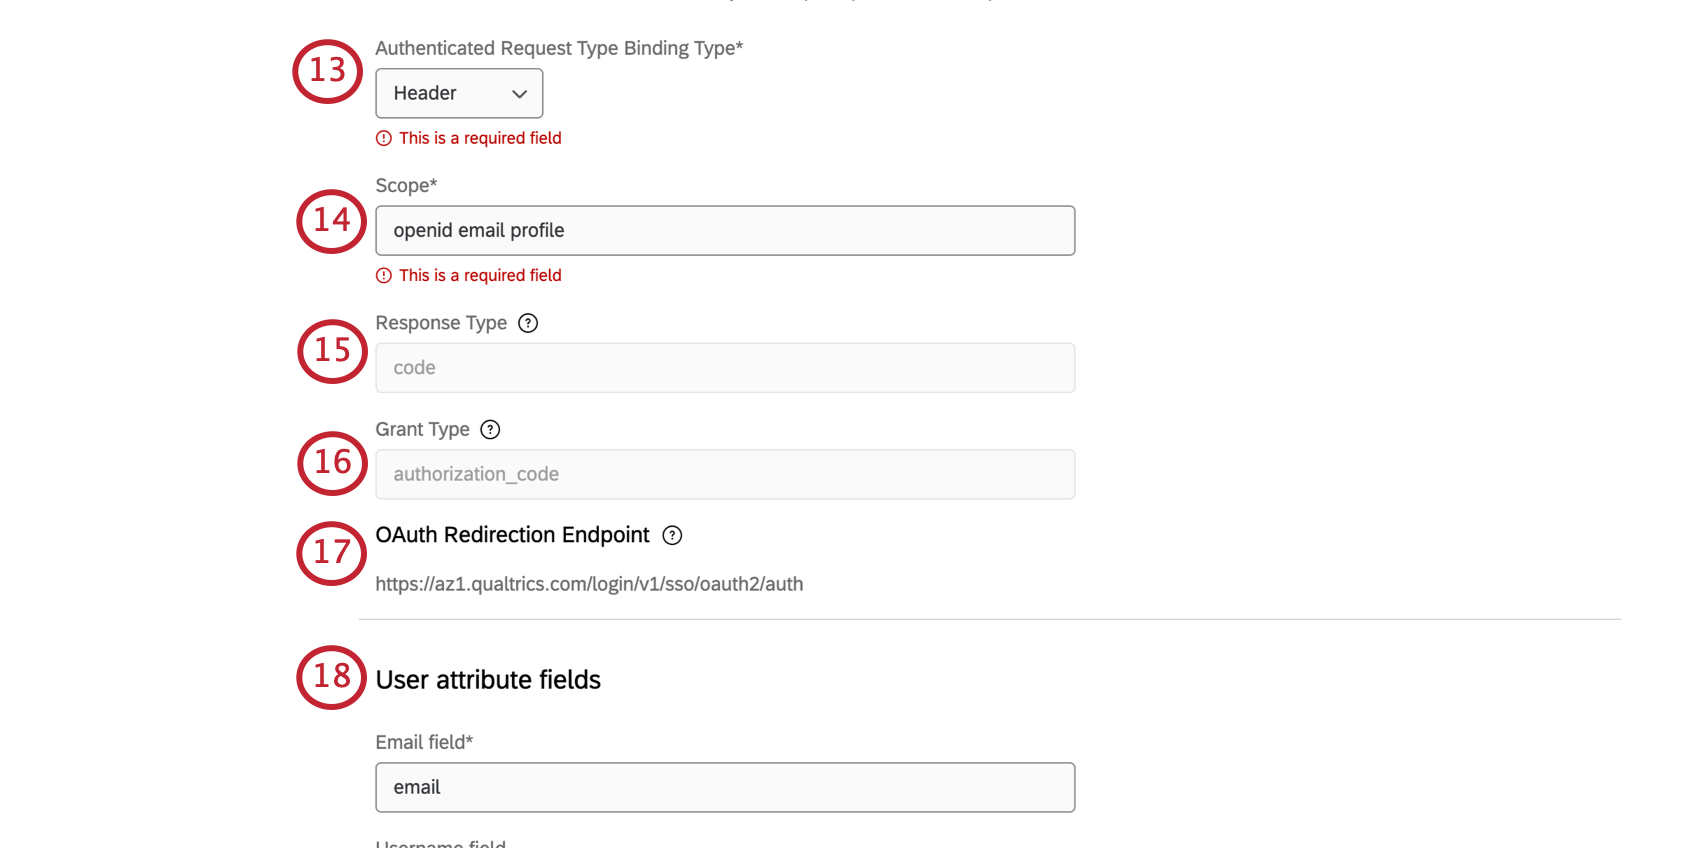Click the required field error under Scope

480,276
